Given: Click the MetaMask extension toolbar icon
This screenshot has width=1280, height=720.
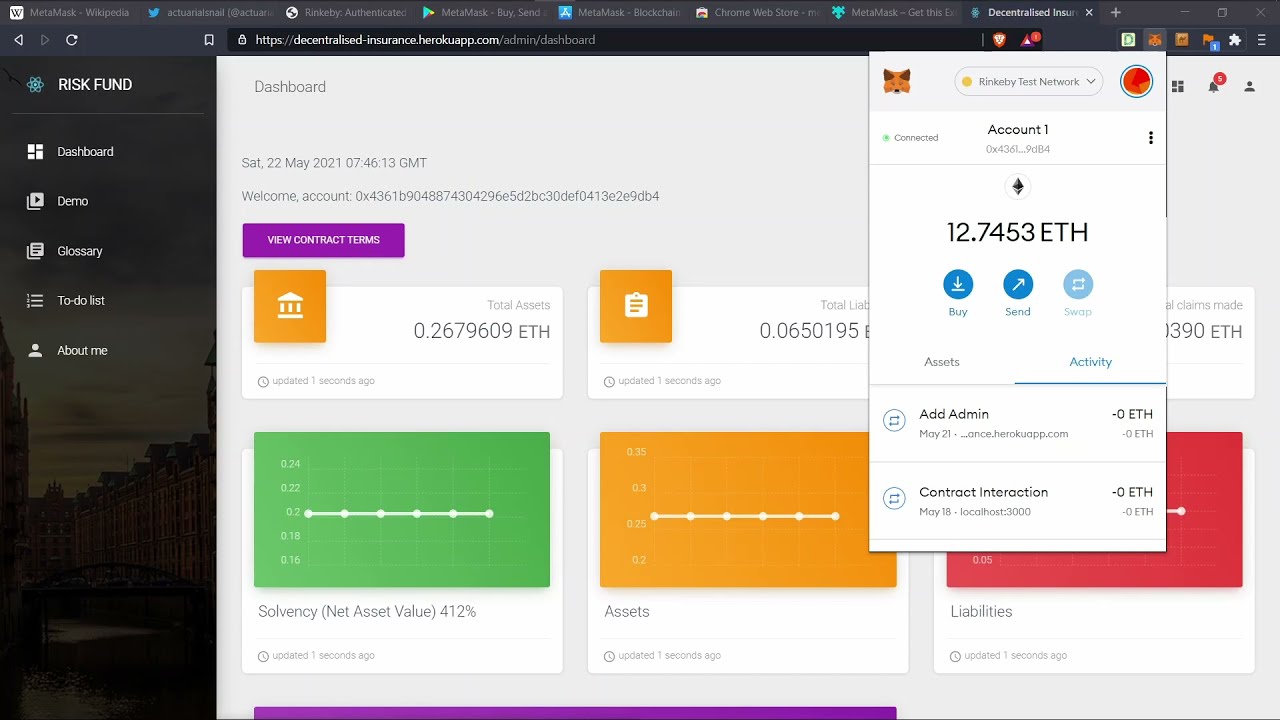Looking at the screenshot, I should [1154, 40].
